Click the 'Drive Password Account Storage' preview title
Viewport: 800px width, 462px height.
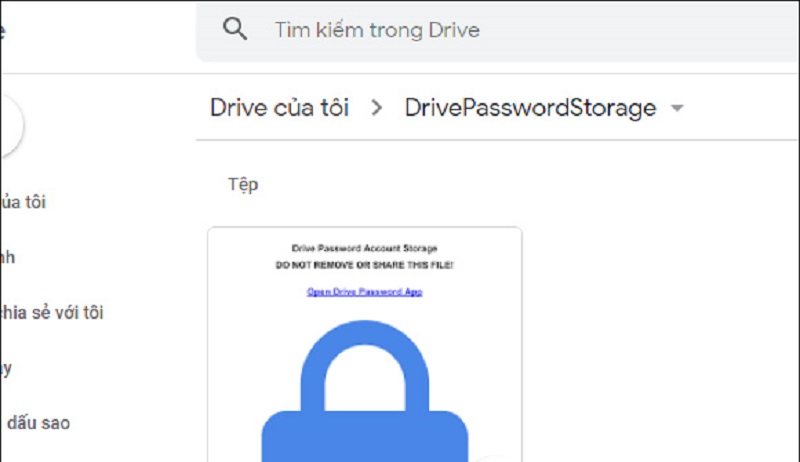(364, 248)
